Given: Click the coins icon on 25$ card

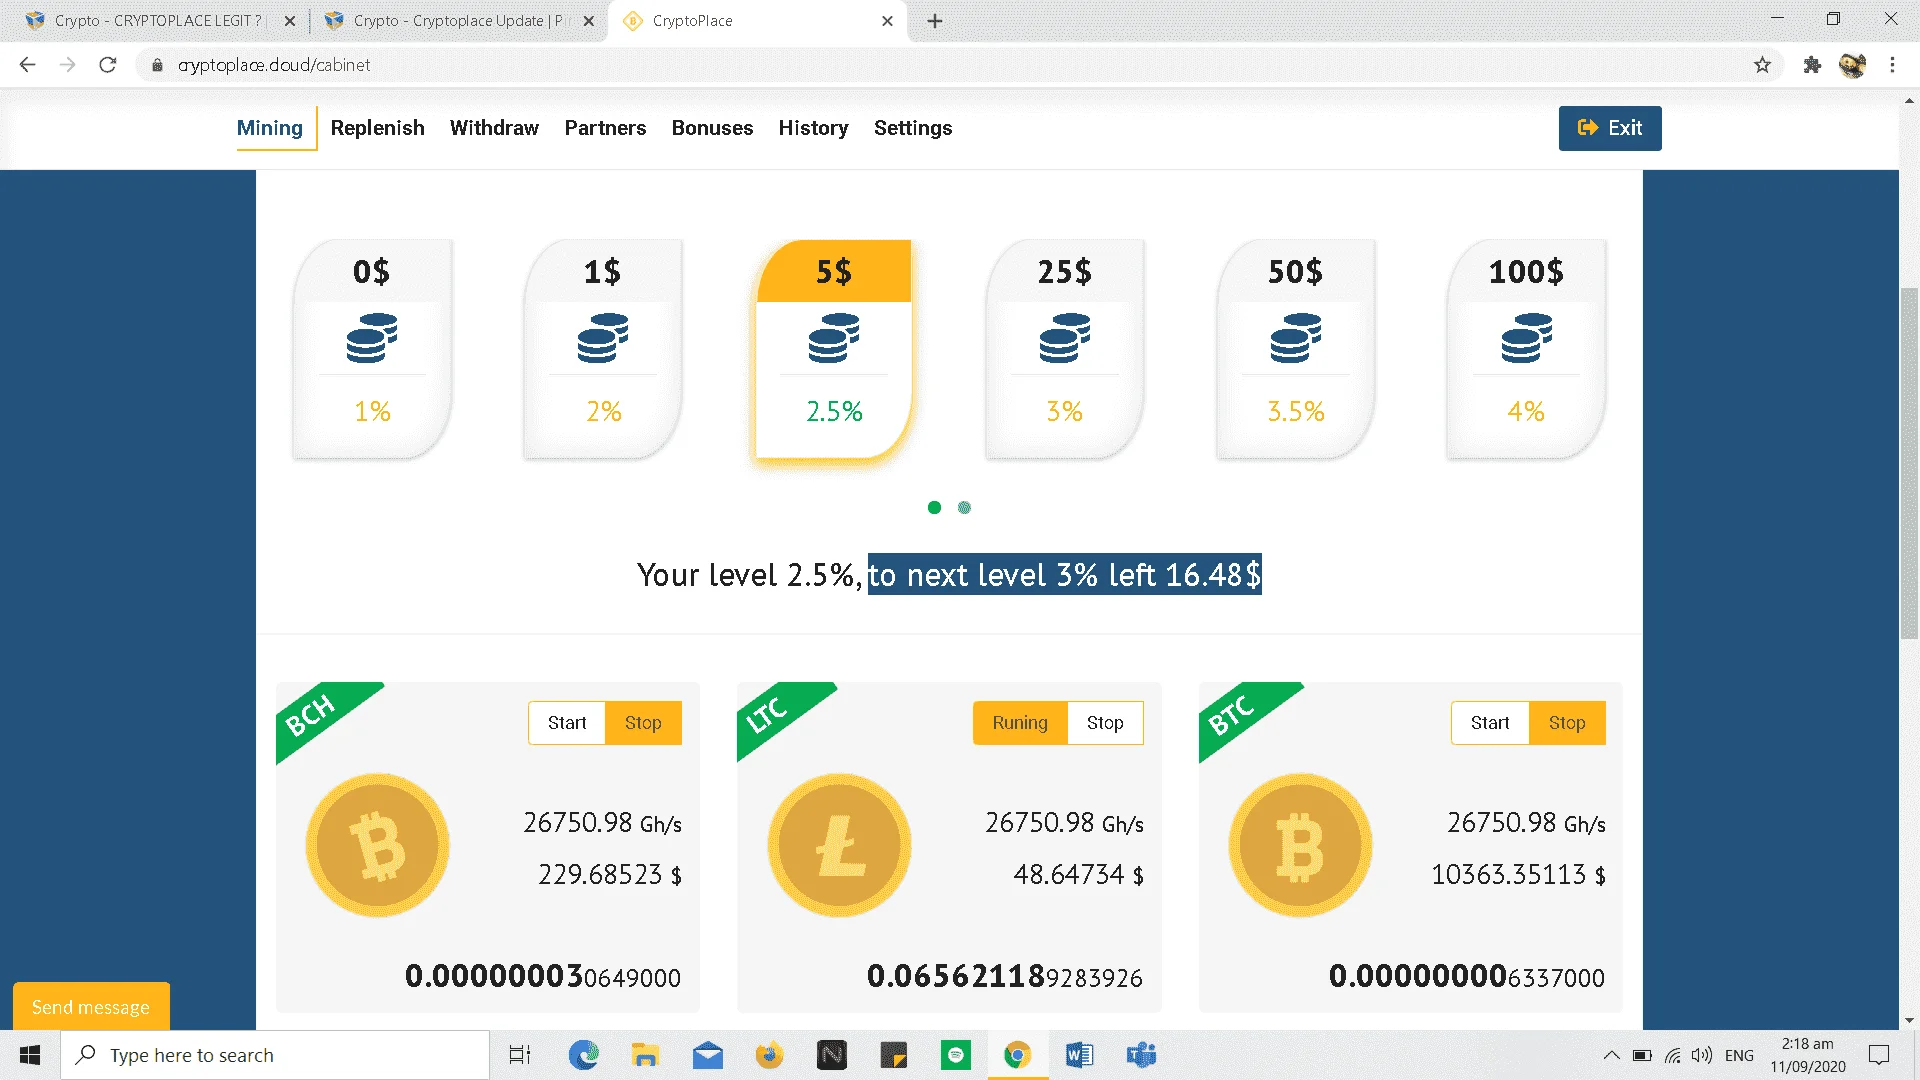Looking at the screenshot, I should pos(1065,338).
